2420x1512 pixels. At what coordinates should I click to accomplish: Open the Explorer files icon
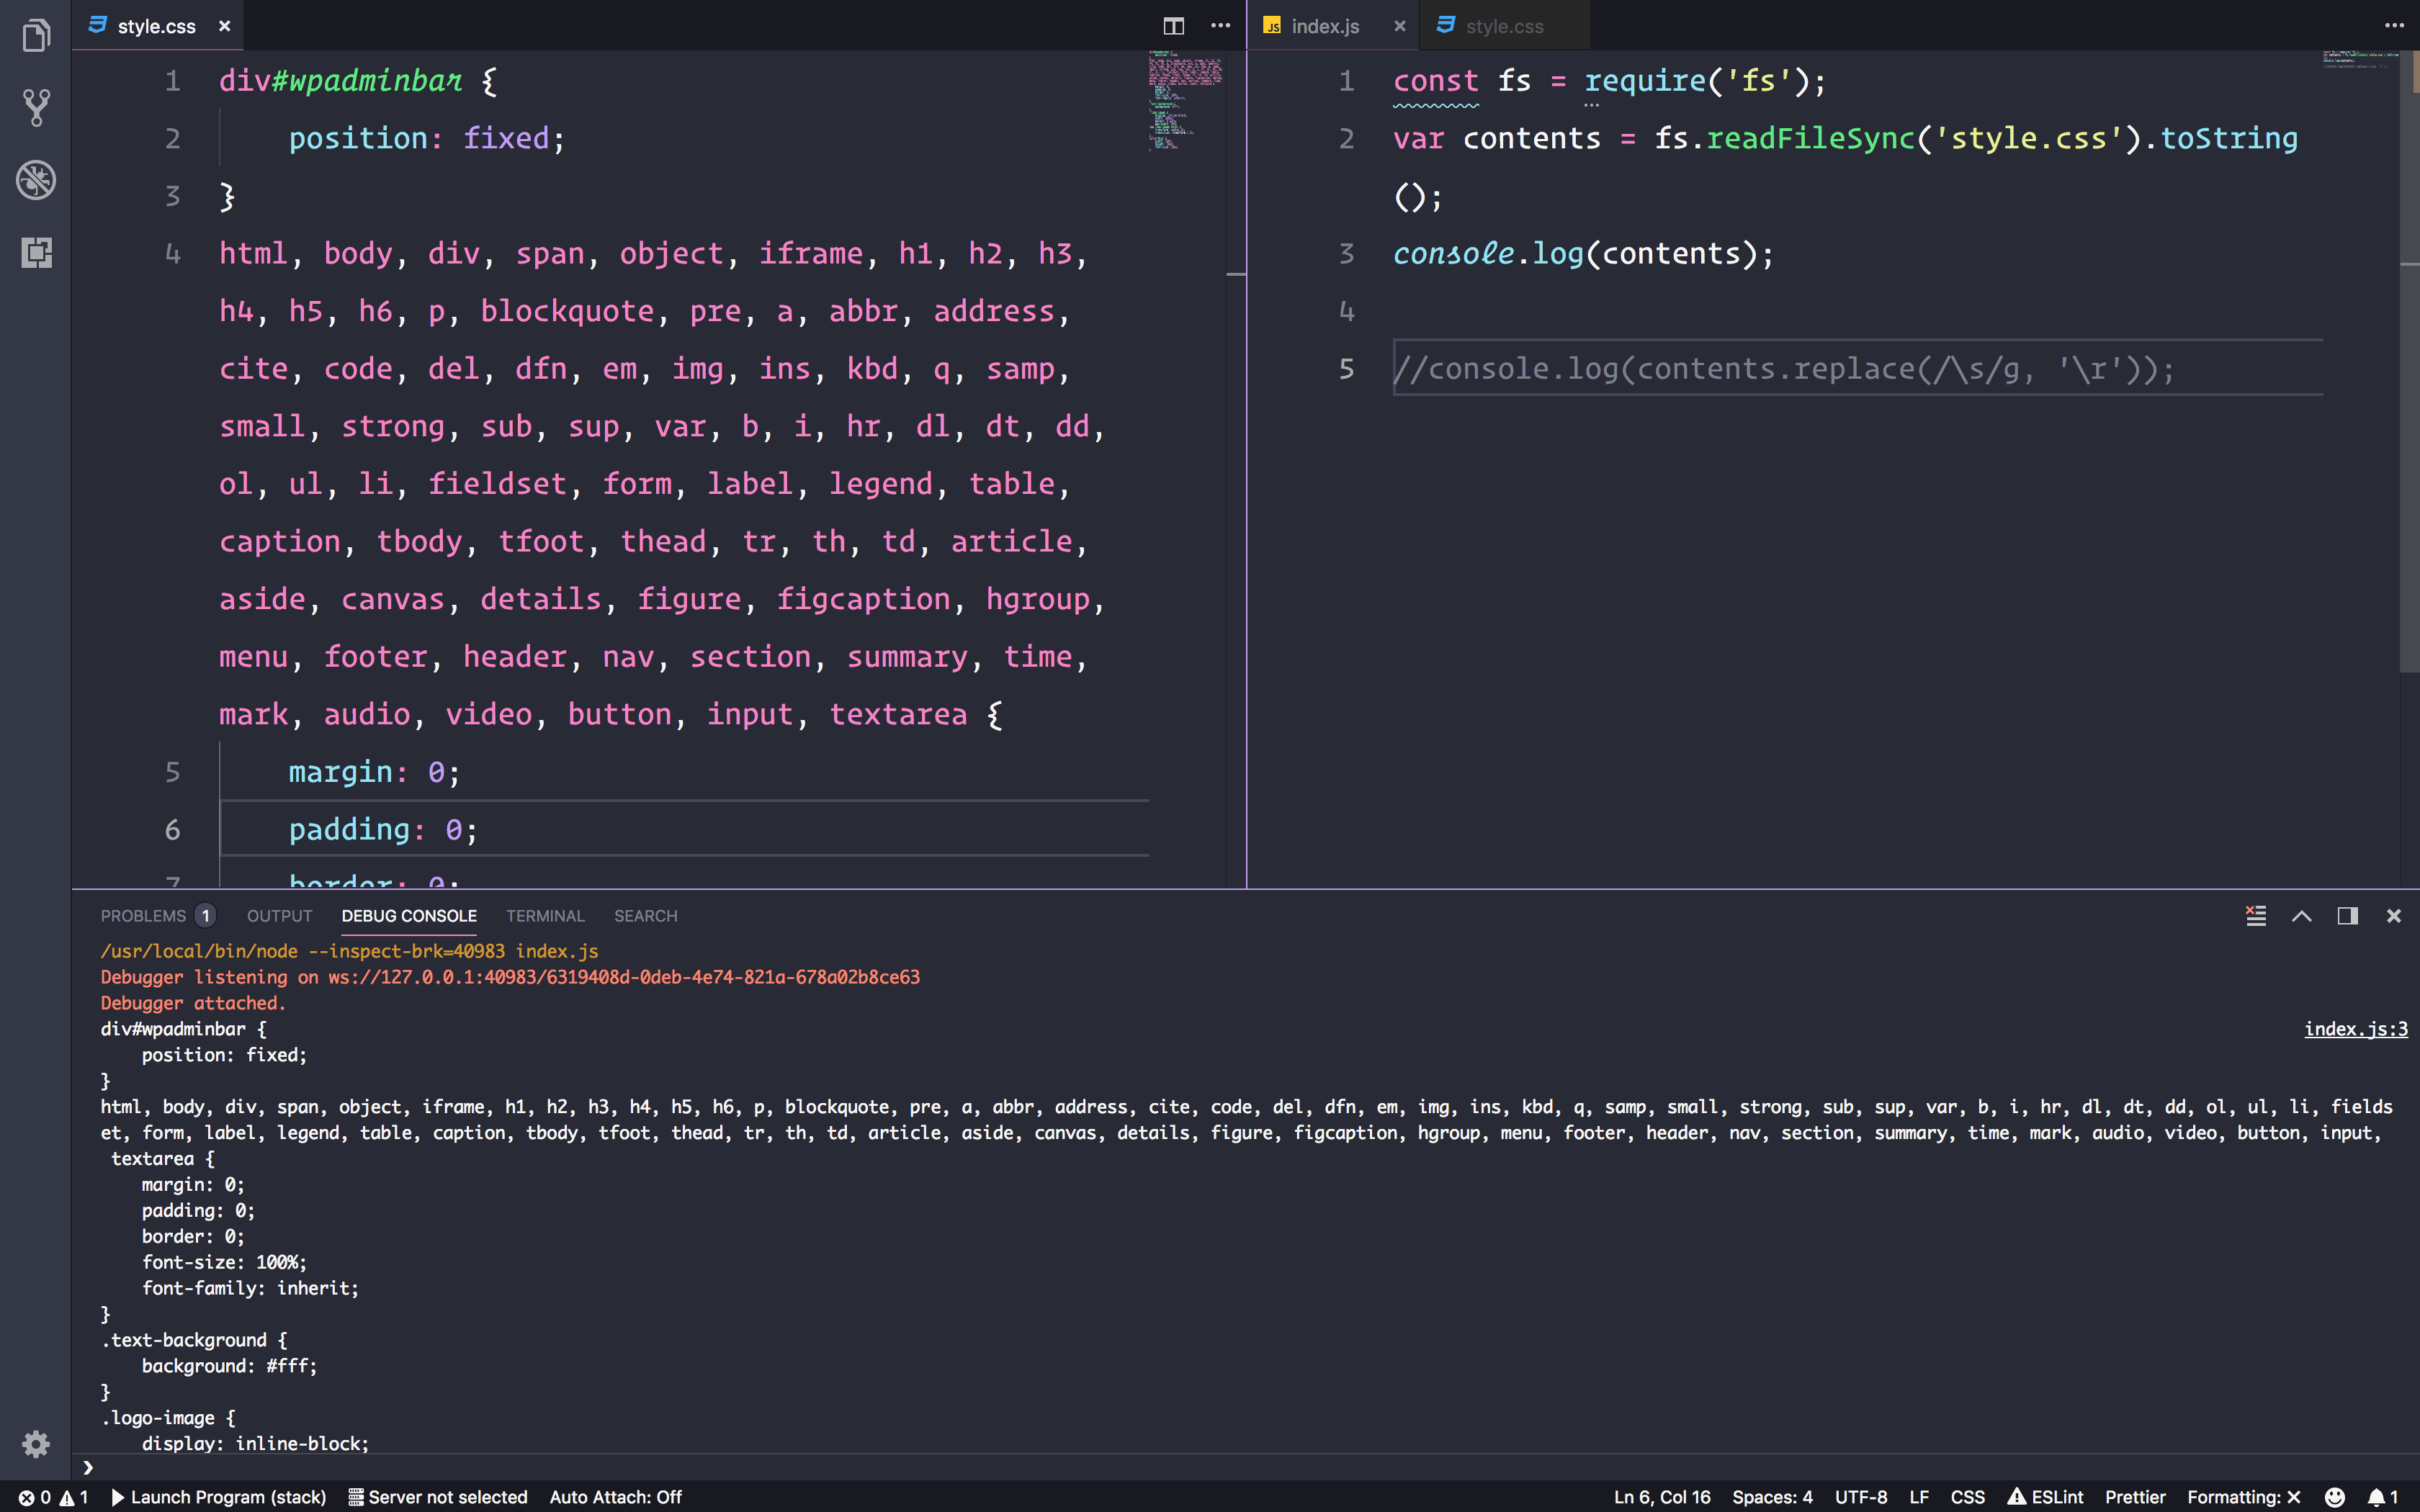(x=36, y=35)
